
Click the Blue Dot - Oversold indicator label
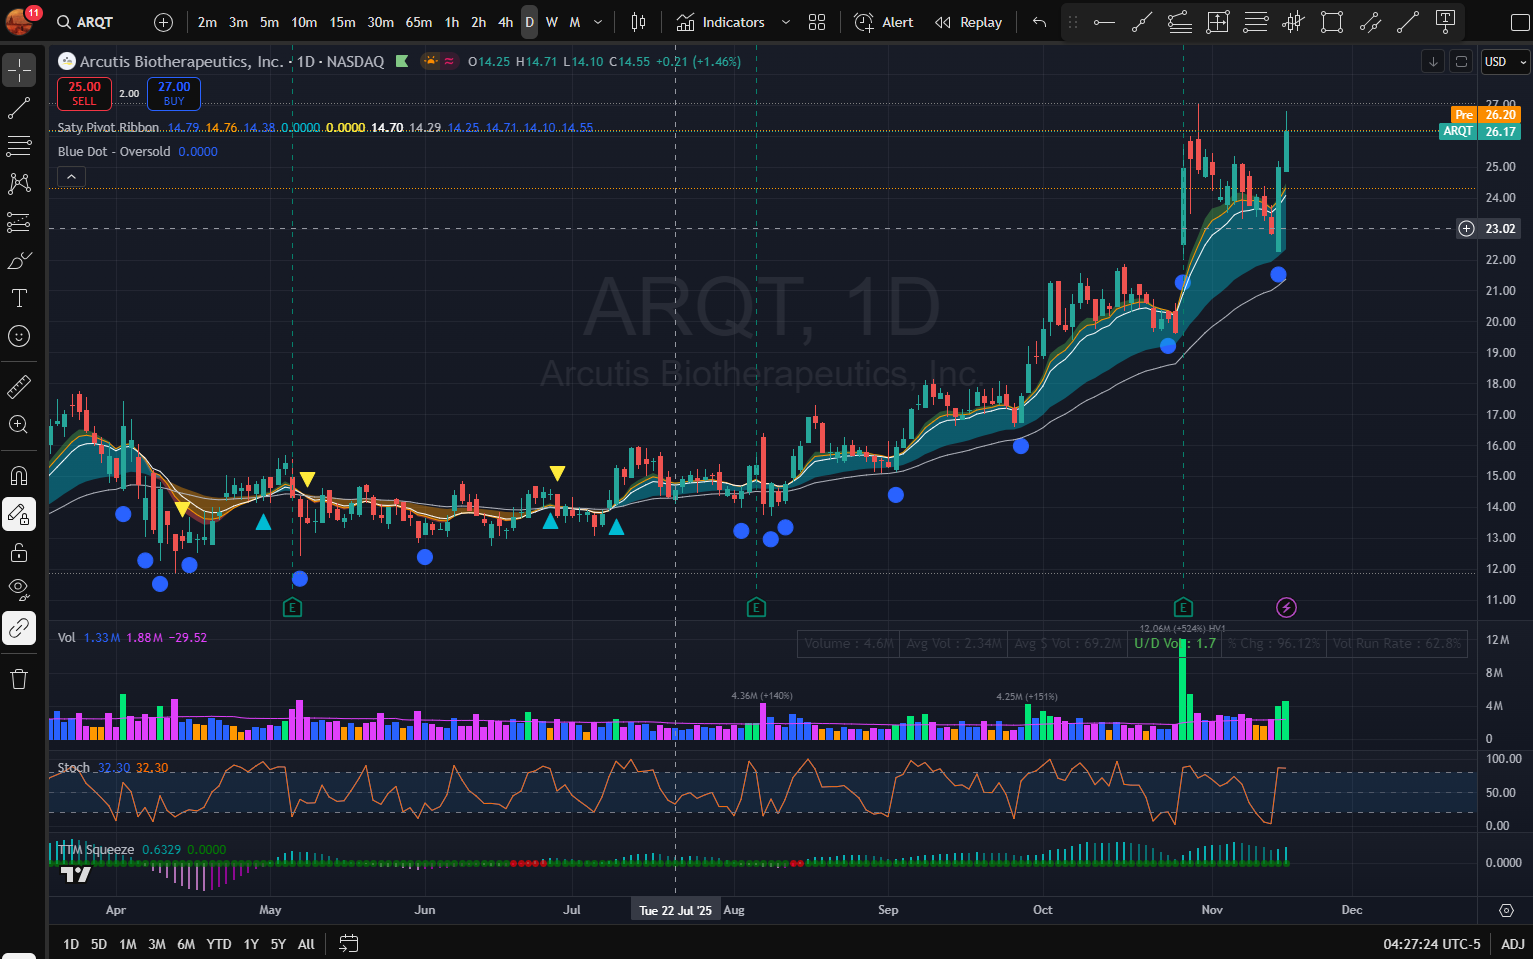tap(114, 152)
